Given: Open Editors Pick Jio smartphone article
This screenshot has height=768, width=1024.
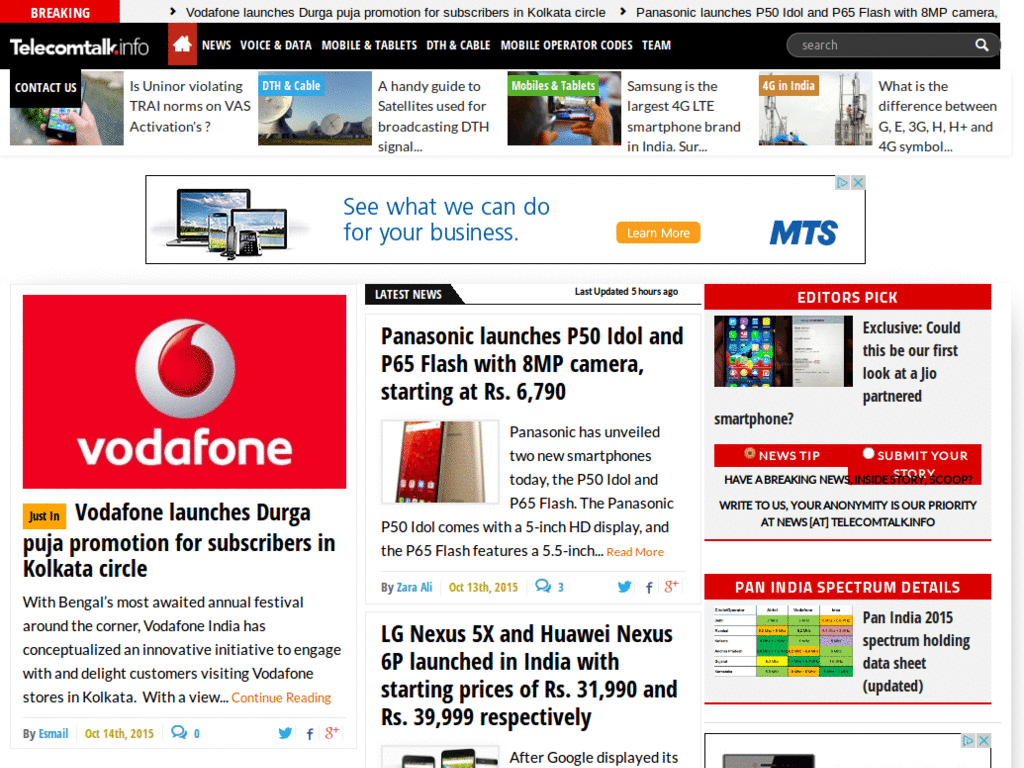Looking at the screenshot, I should 911,362.
